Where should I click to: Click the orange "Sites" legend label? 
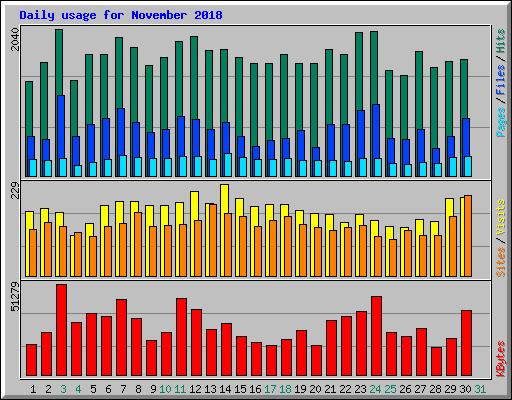[501, 262]
